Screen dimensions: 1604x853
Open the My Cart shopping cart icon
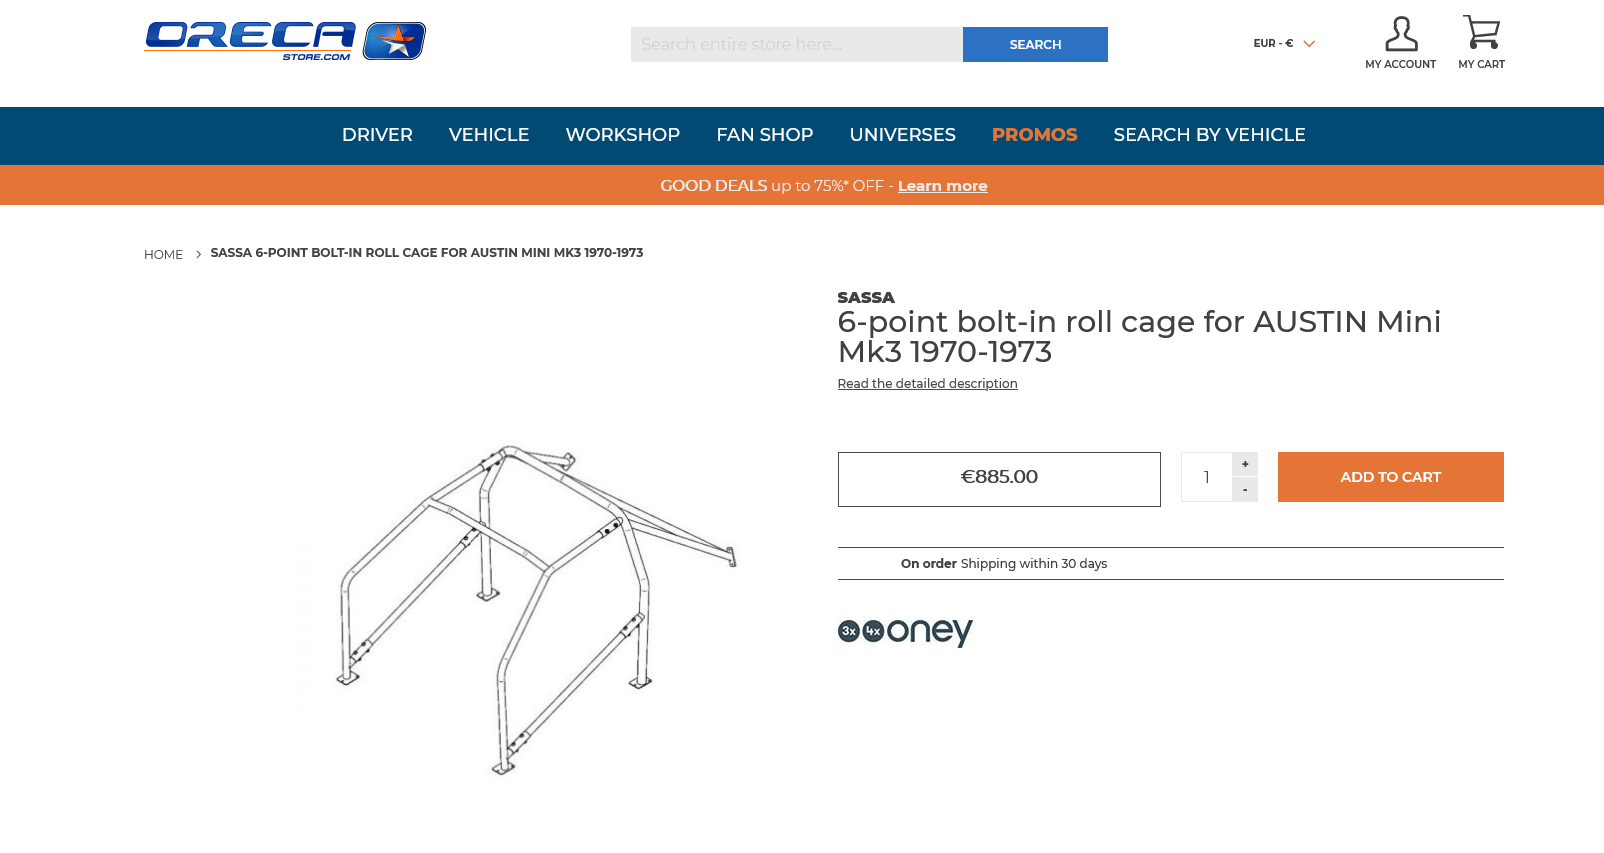[1481, 32]
